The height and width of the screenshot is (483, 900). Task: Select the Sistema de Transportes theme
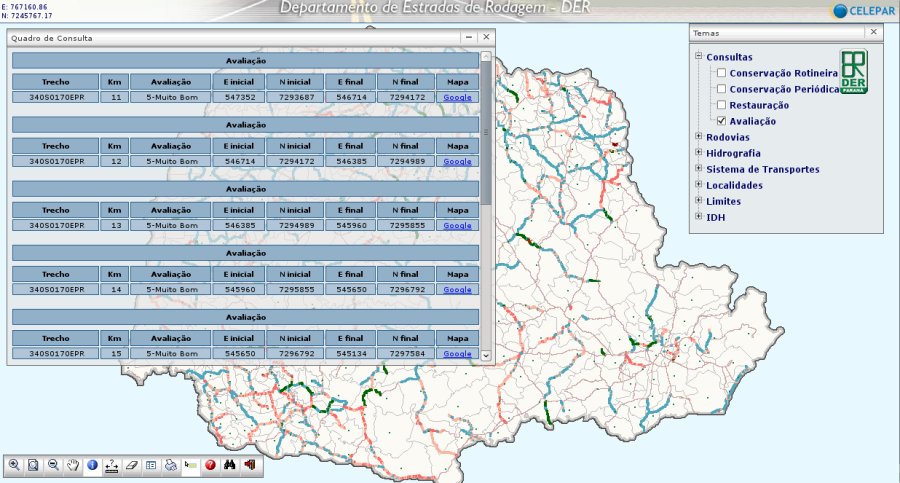point(762,169)
